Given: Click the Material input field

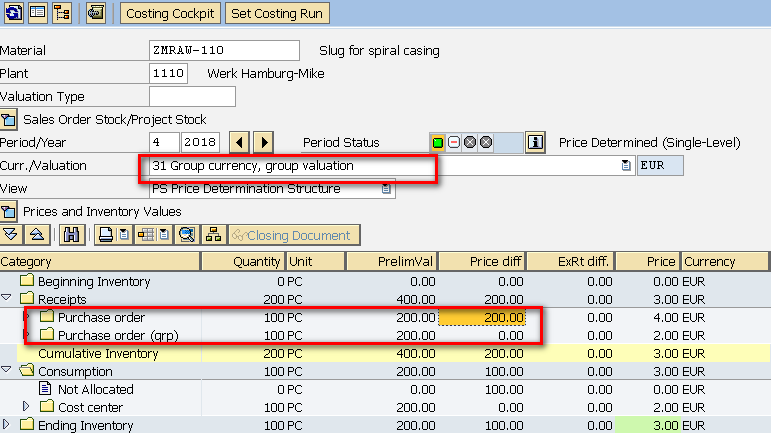Looking at the screenshot, I should (224, 51).
